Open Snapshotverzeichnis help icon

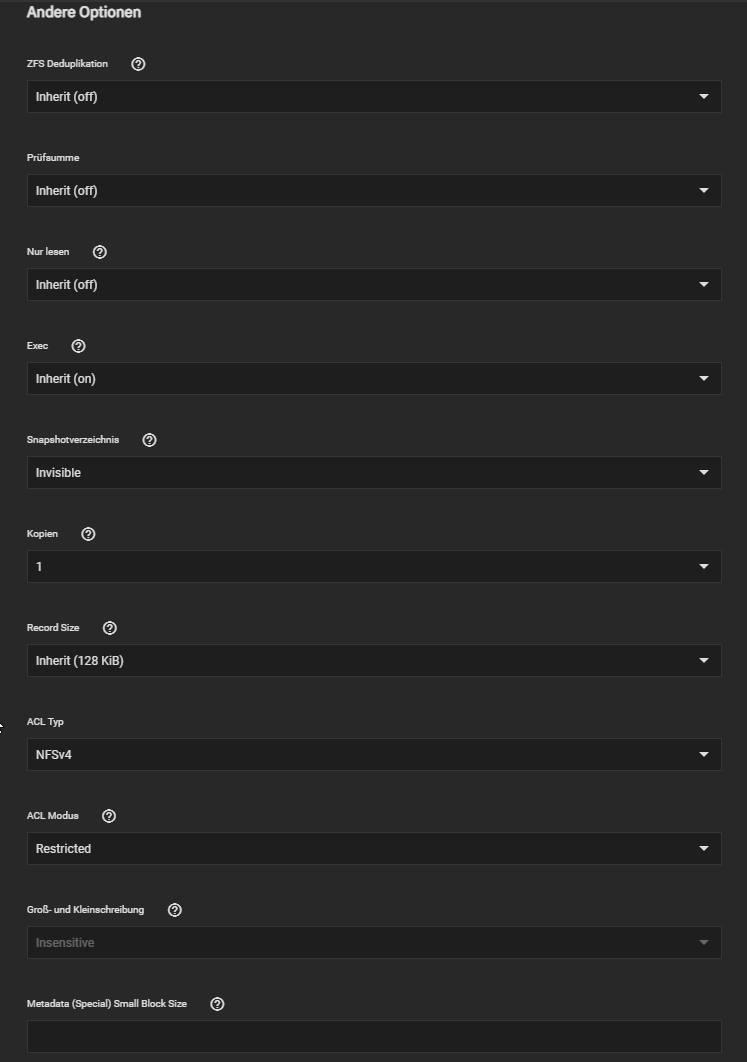[150, 440]
